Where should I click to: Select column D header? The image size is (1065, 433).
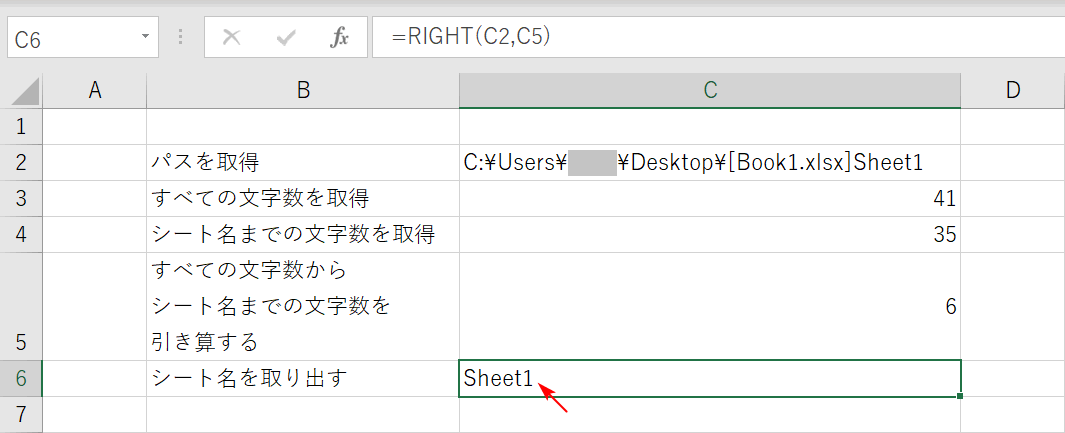coord(1012,90)
